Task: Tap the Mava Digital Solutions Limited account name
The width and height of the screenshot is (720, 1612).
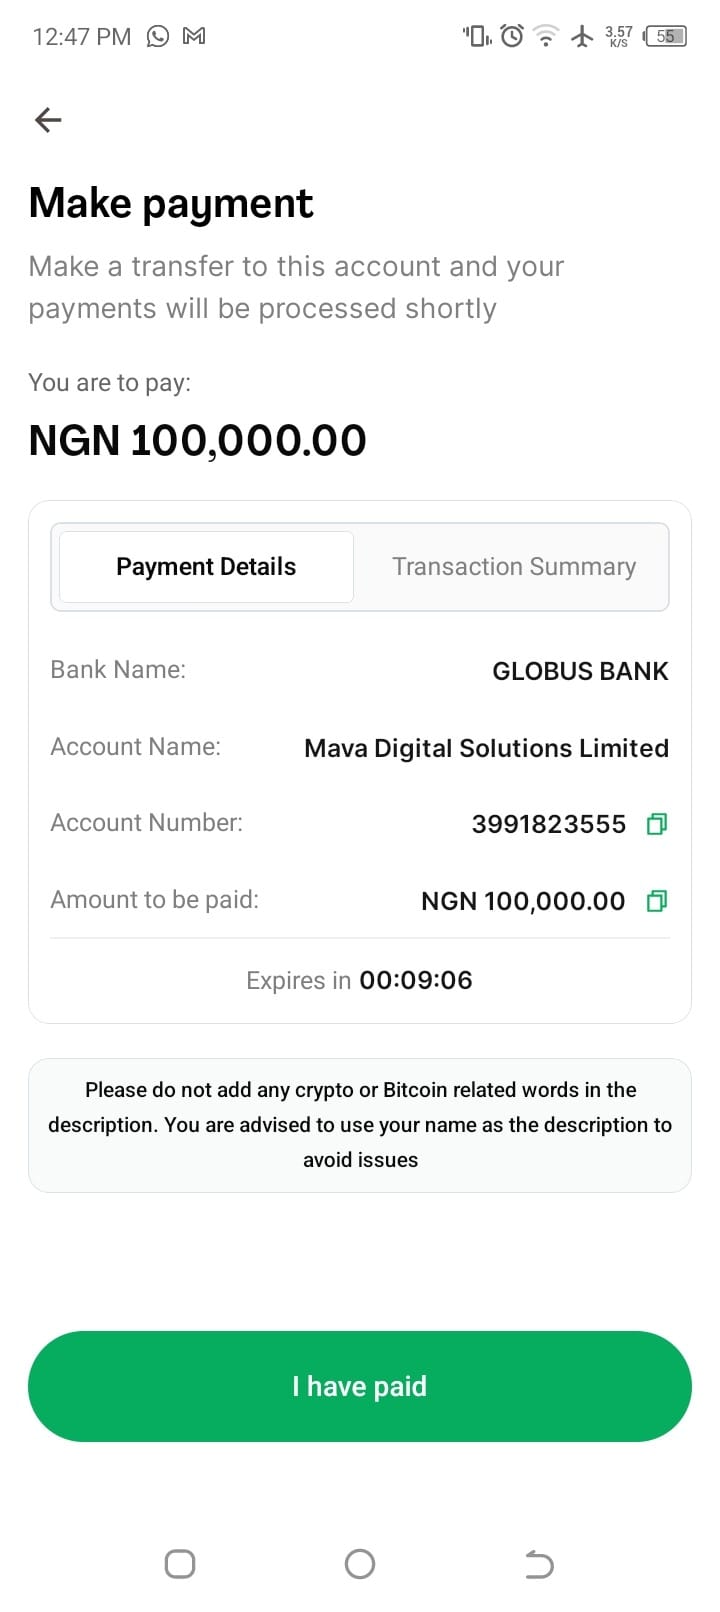Action: 486,748
